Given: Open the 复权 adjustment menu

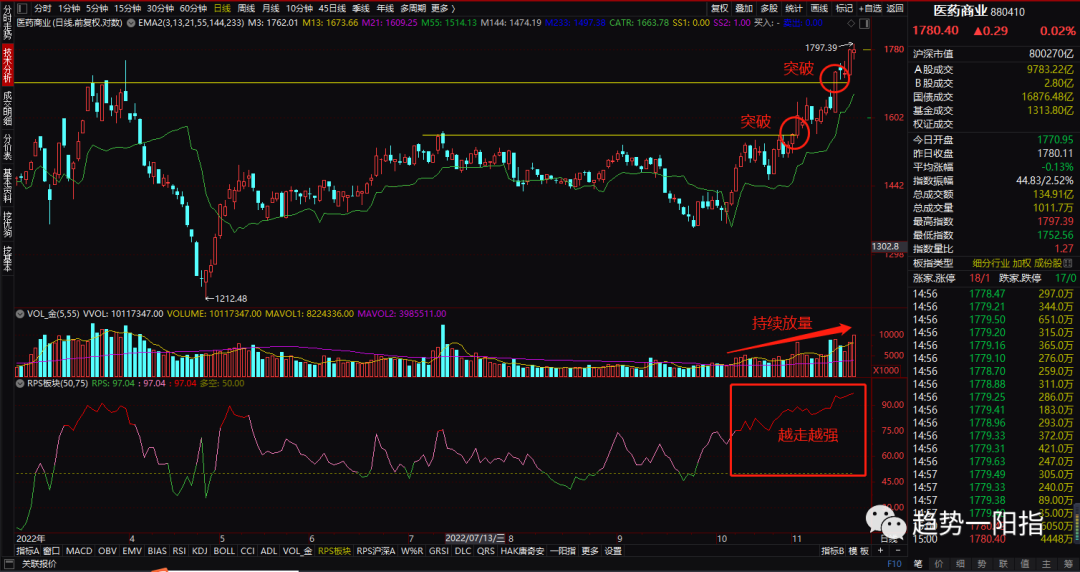Looking at the screenshot, I should click(x=720, y=8).
